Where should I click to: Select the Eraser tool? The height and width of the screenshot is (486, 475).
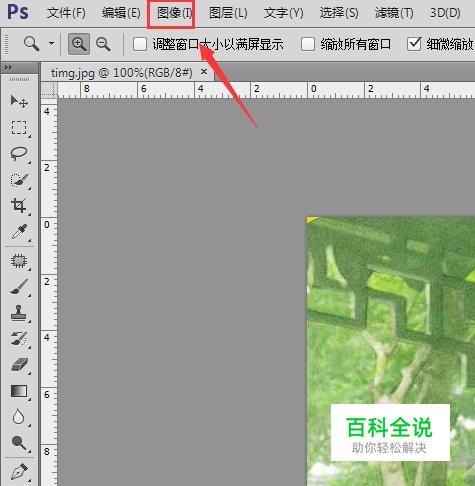[x=19, y=365]
